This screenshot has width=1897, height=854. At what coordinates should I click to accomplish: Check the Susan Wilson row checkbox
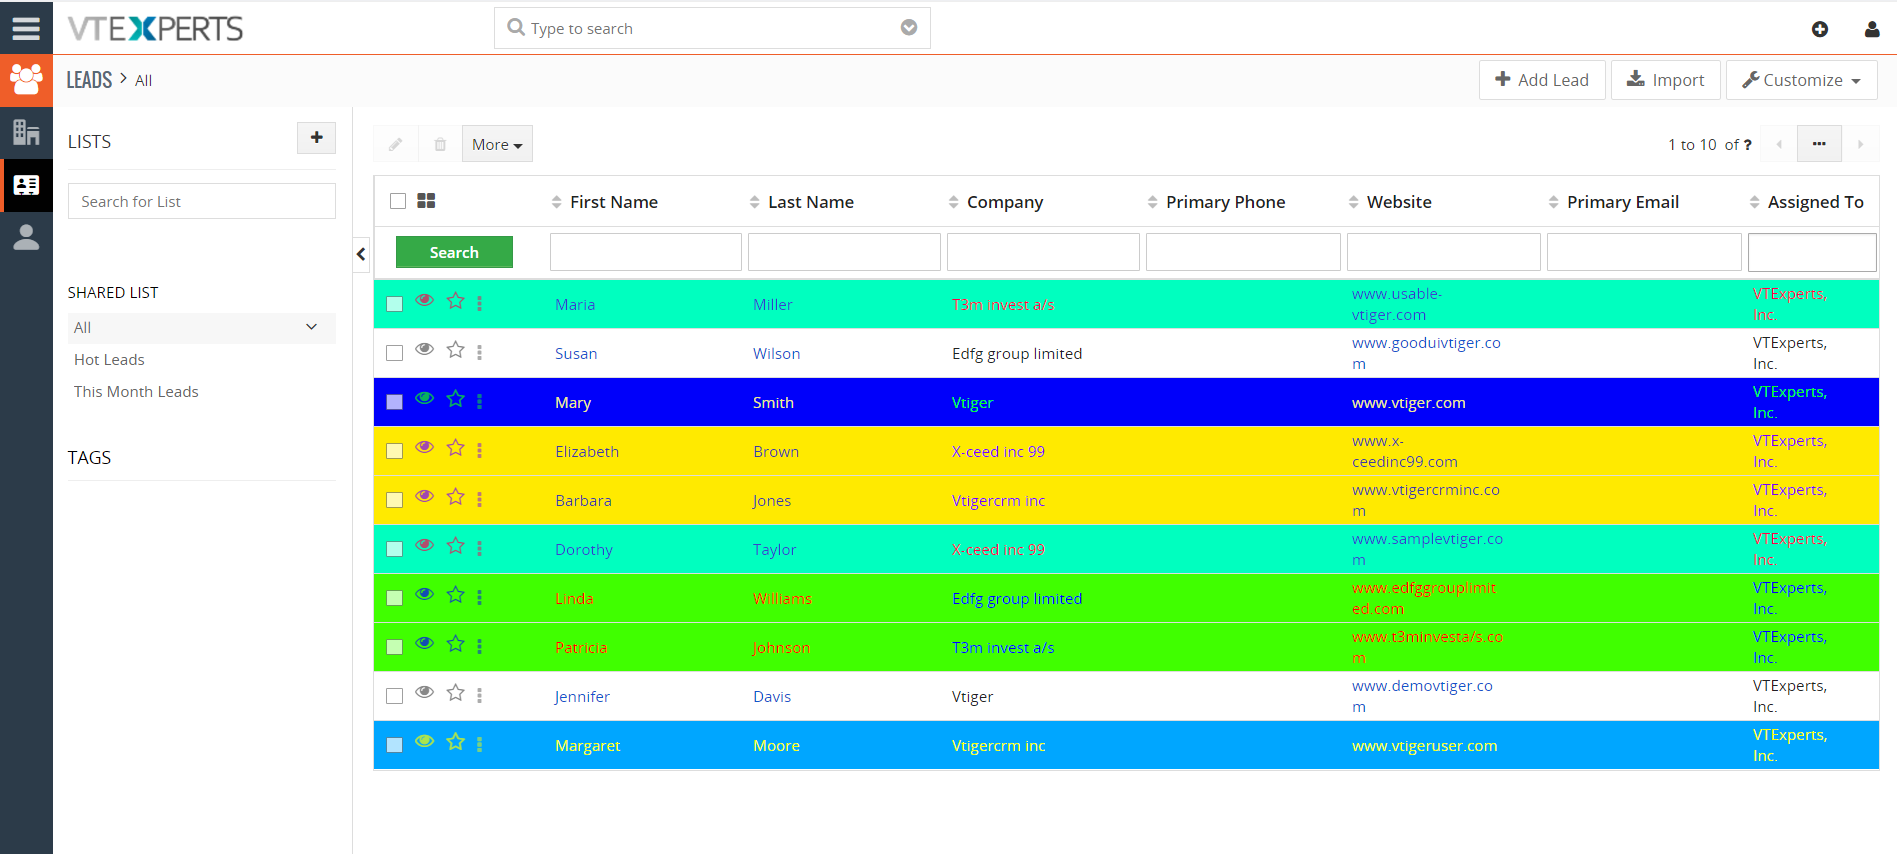(395, 353)
